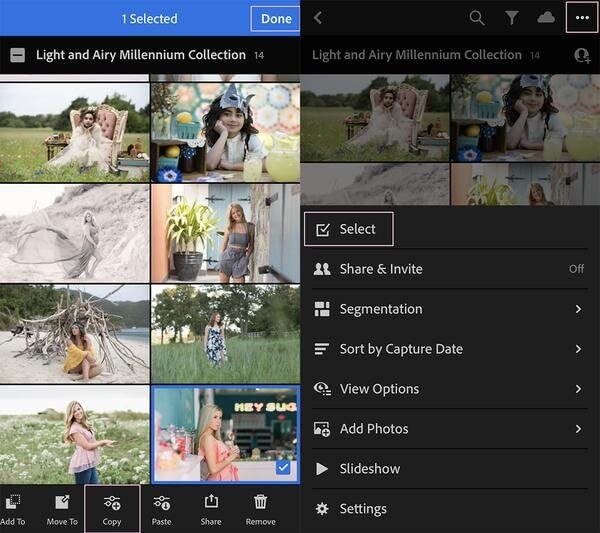Select photo of girl beside potted plant
600x533 pixels.
(225, 233)
